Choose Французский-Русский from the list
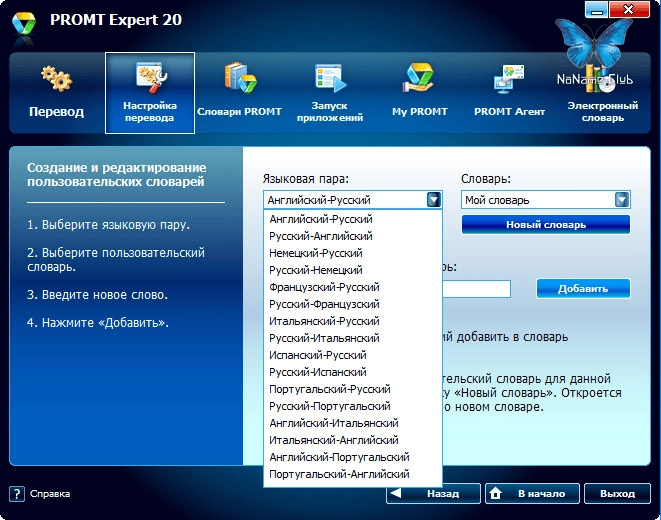Image resolution: width=661 pixels, height=520 pixels. (x=353, y=287)
